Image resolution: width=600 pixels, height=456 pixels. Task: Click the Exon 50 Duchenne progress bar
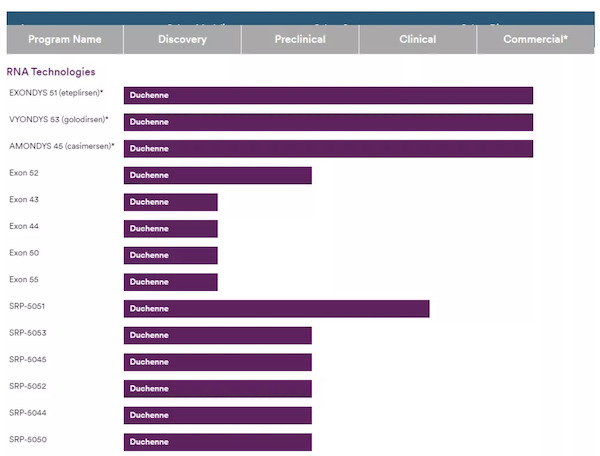(171, 256)
